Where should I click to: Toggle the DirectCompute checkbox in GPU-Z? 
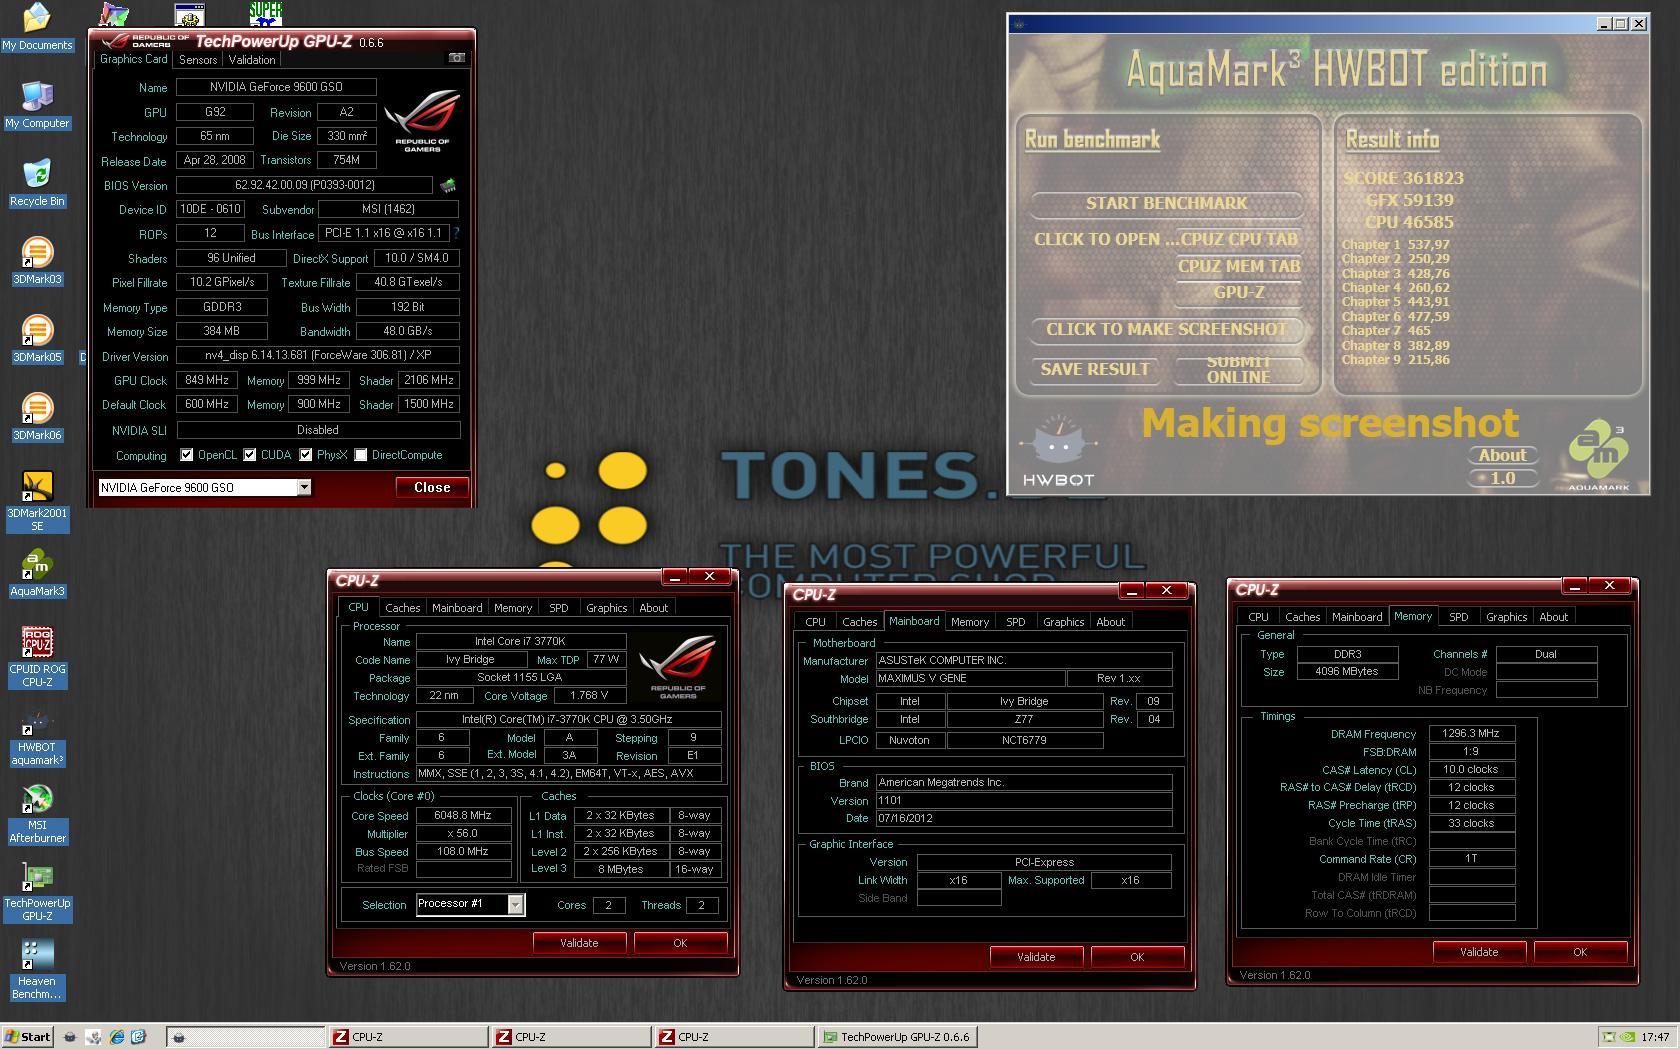pos(361,455)
